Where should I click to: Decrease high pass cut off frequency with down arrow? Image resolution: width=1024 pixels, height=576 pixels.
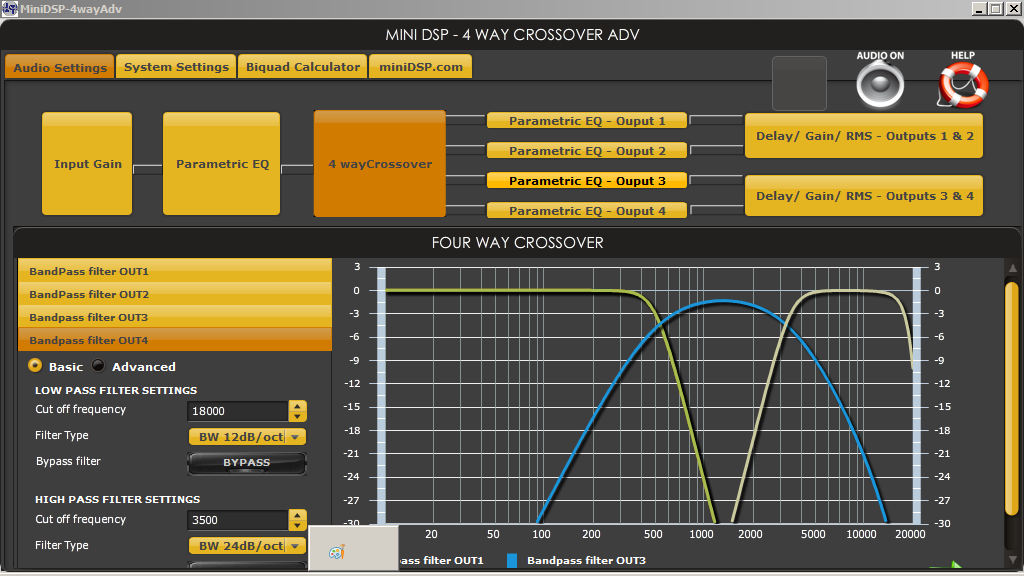click(297, 525)
